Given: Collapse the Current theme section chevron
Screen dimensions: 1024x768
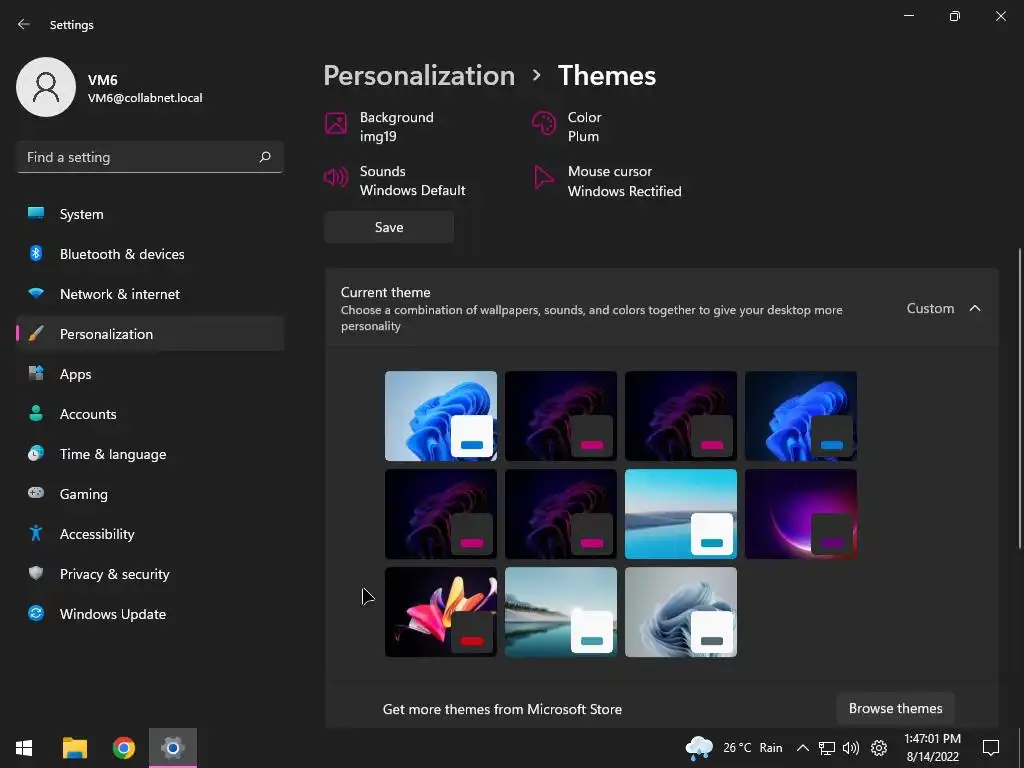Looking at the screenshot, I should (x=975, y=308).
